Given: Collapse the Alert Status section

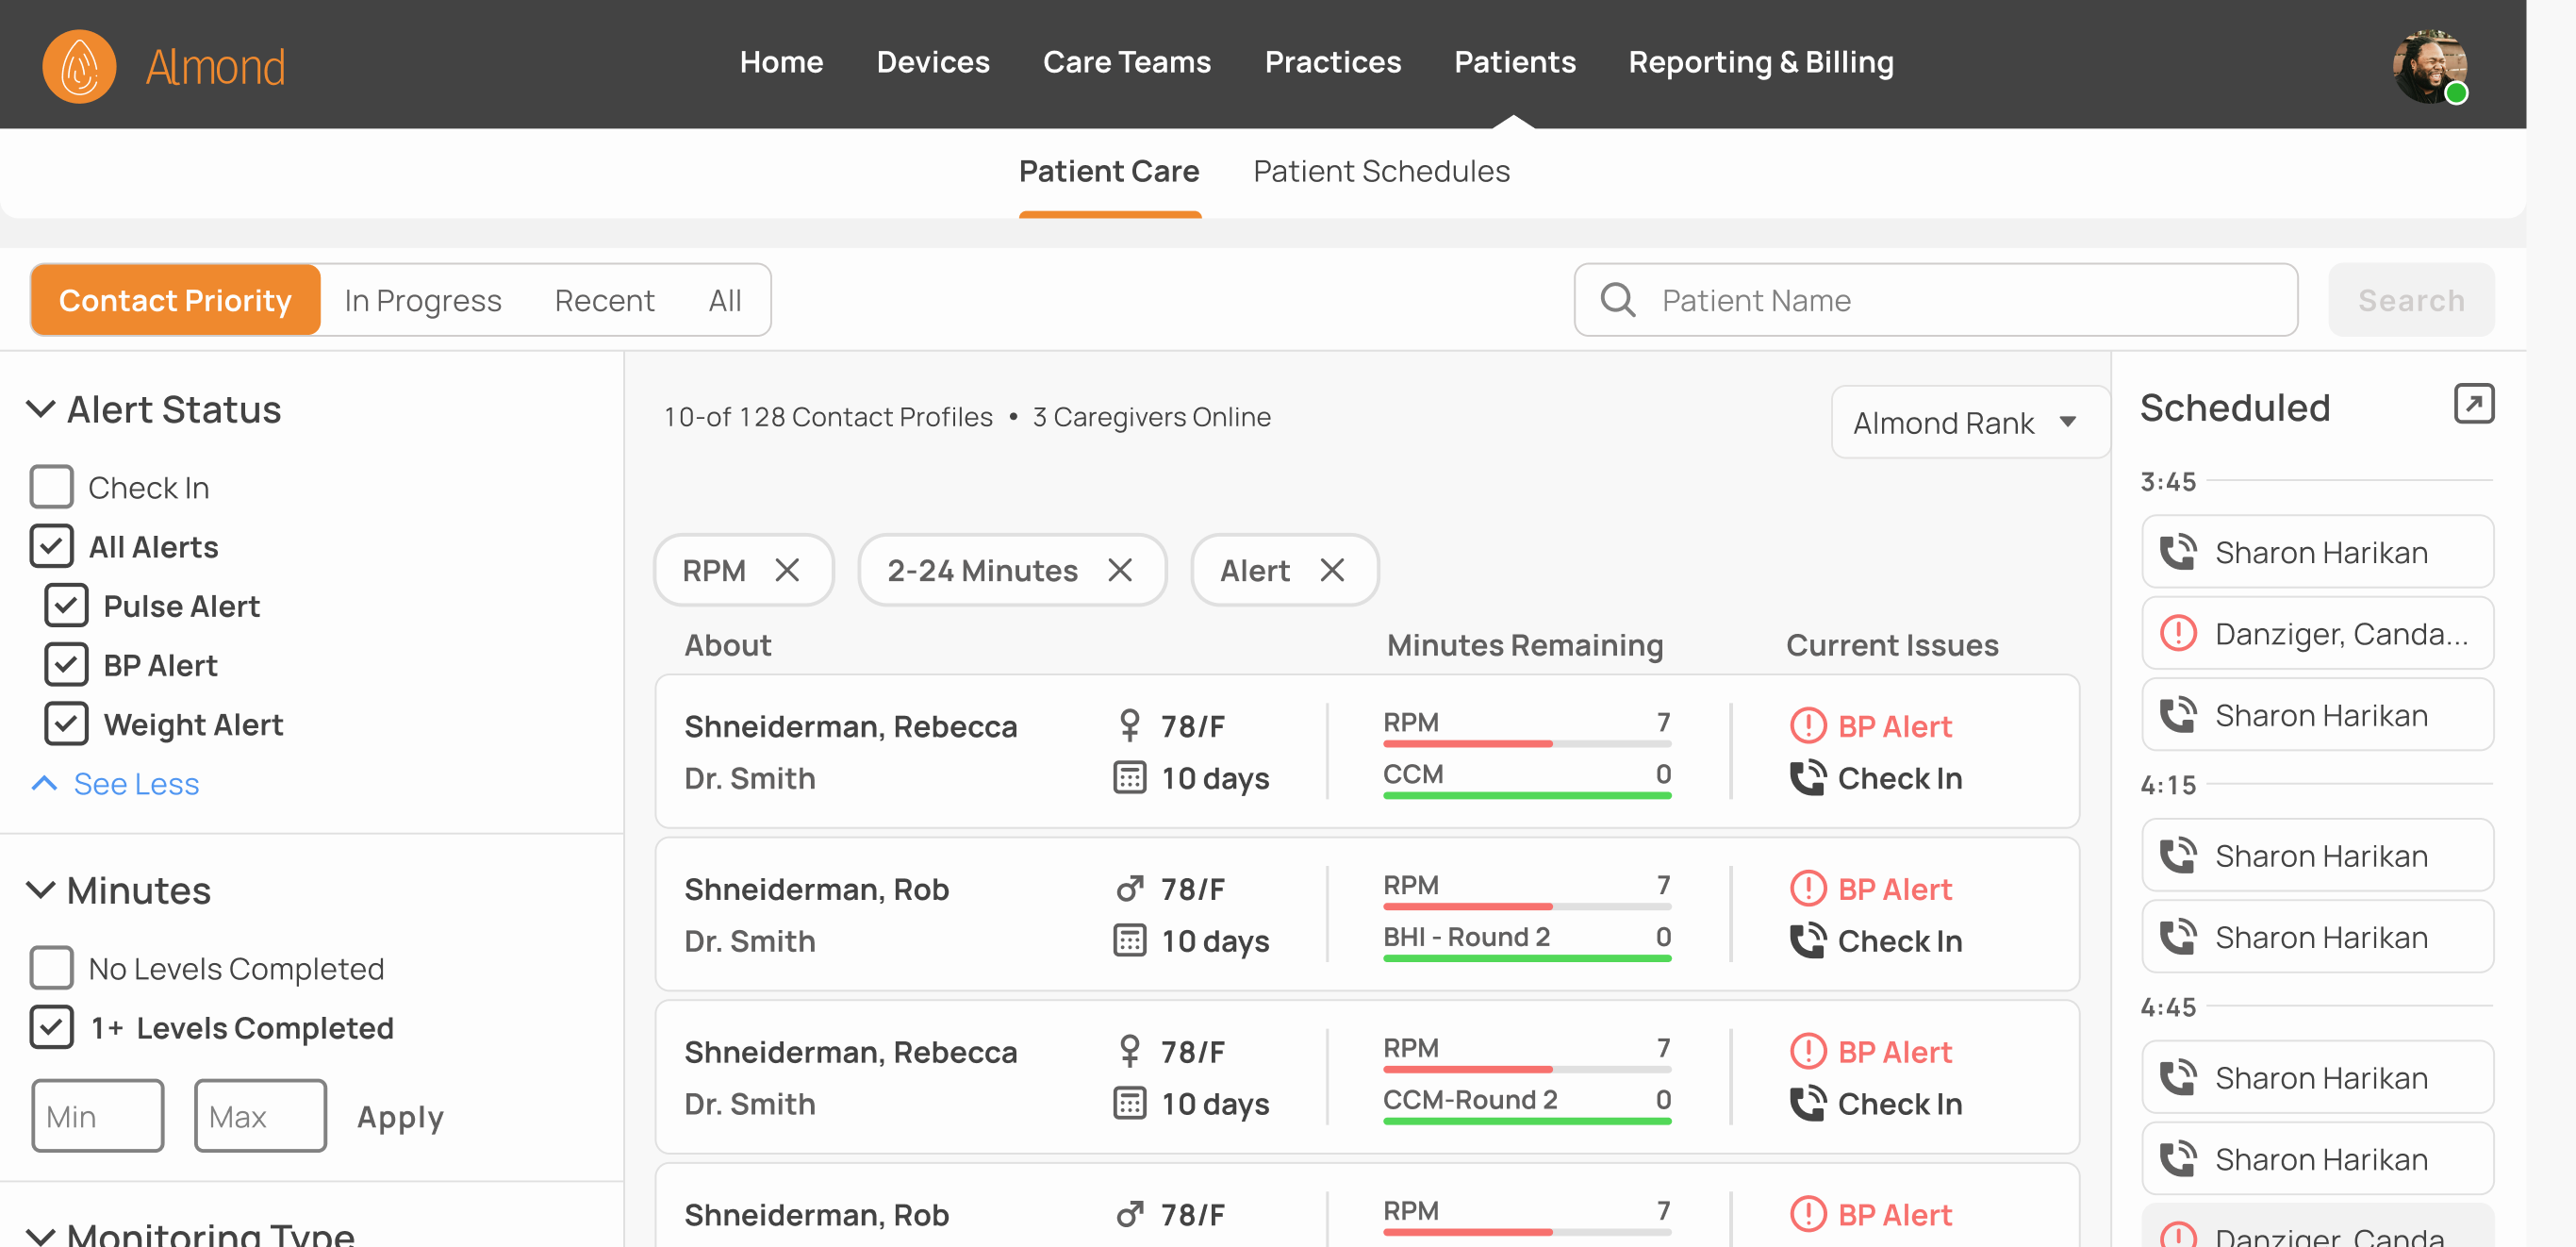Looking at the screenshot, I should (40, 409).
